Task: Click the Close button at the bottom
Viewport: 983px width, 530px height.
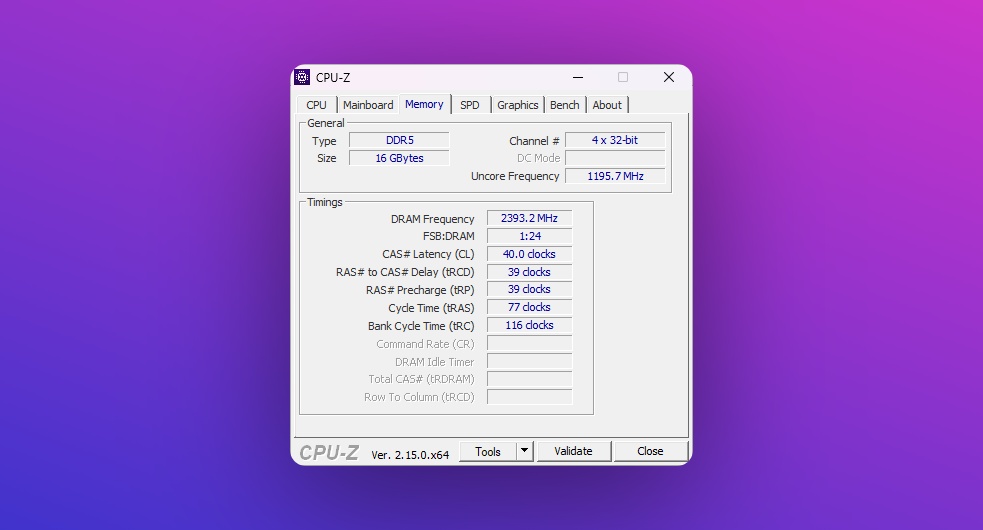Action: point(650,452)
